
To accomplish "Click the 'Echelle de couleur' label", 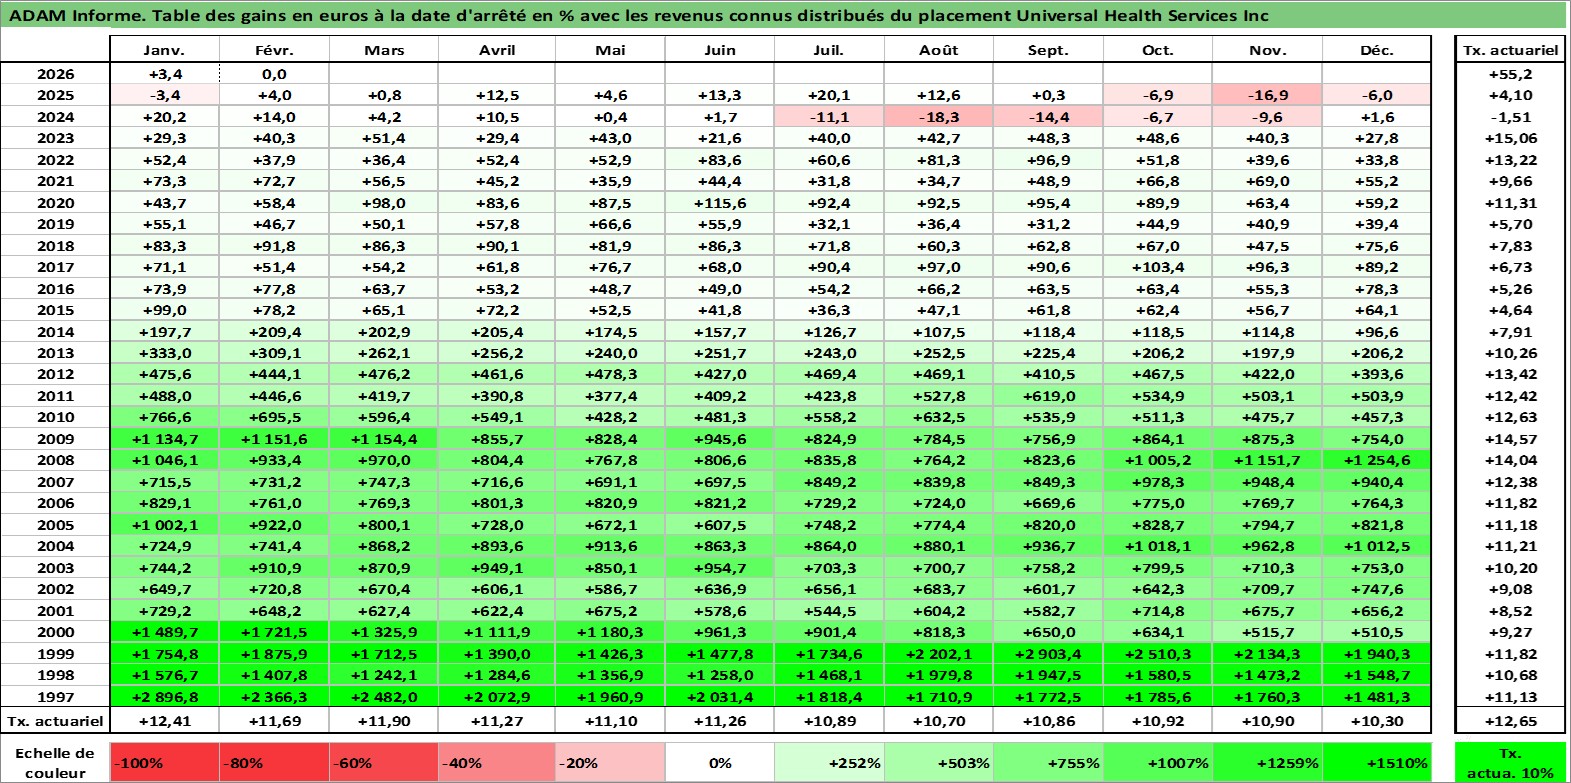I will tap(55, 762).
